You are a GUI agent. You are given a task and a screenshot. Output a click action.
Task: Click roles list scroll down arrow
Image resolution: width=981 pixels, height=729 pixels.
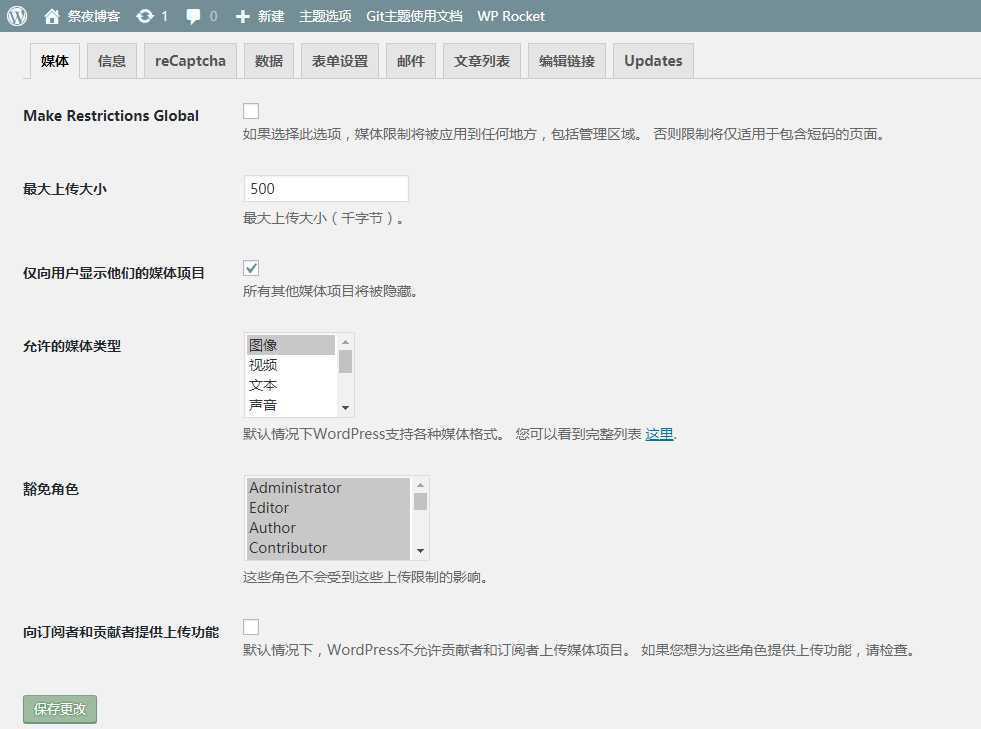420,551
